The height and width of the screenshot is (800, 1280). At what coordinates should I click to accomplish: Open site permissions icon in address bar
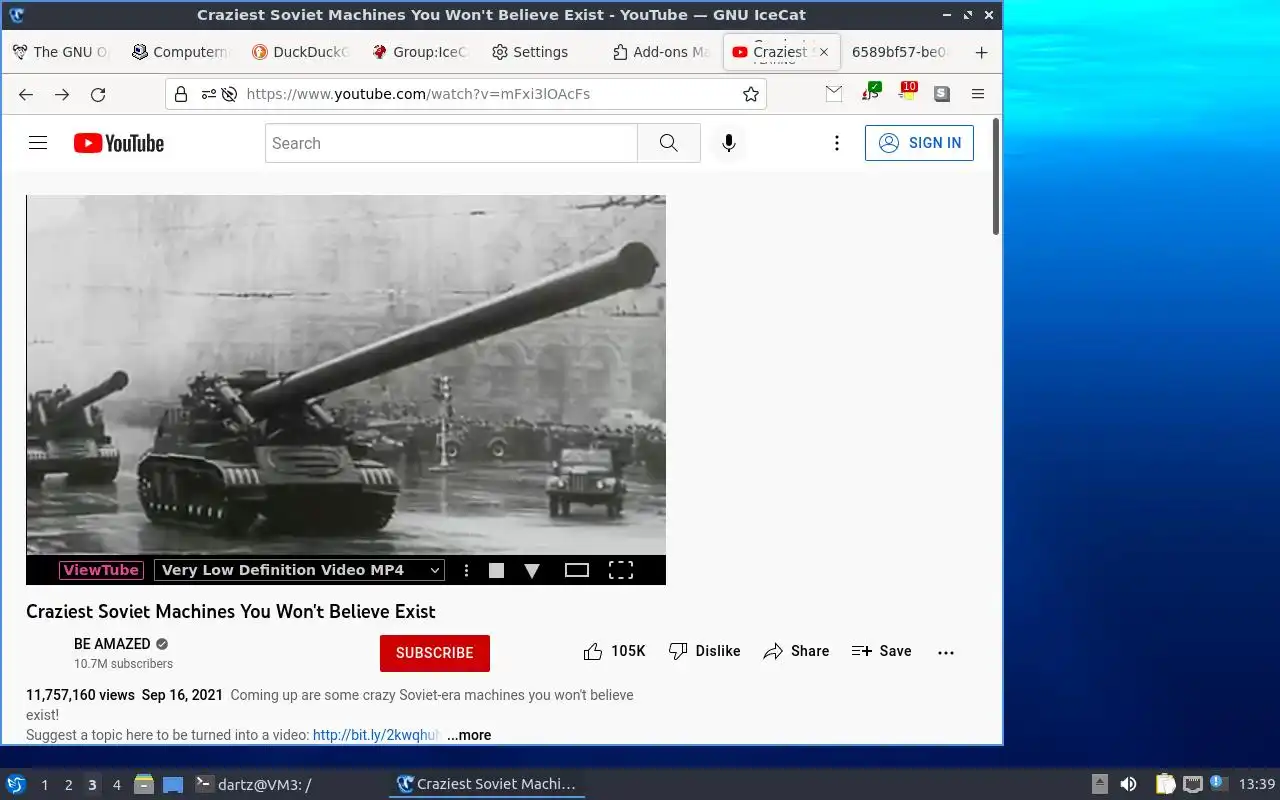[x=209, y=94]
